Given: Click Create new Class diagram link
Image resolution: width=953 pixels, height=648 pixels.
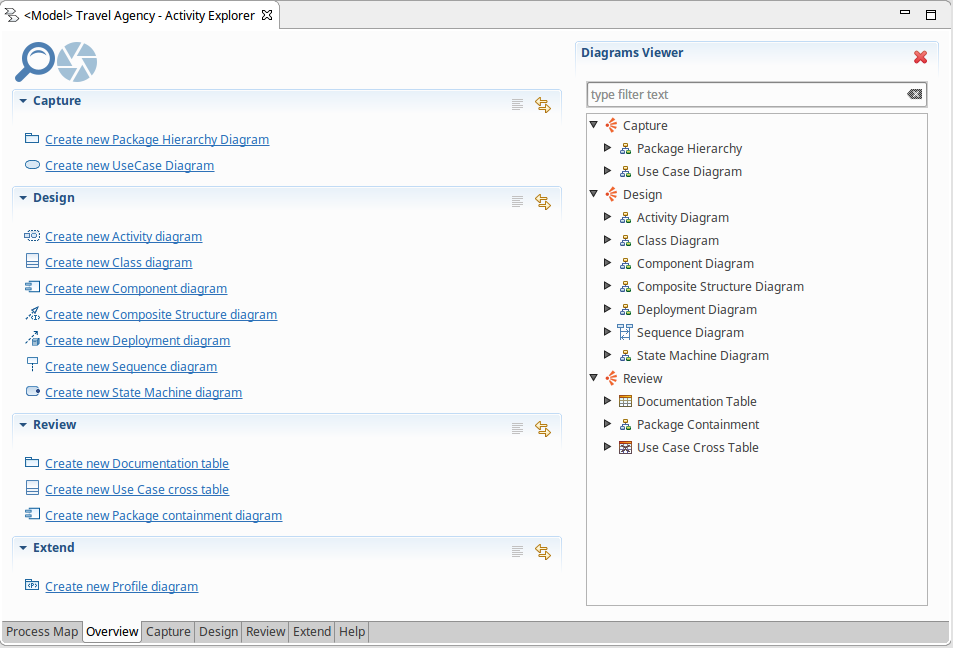Looking at the screenshot, I should pos(118,262).
